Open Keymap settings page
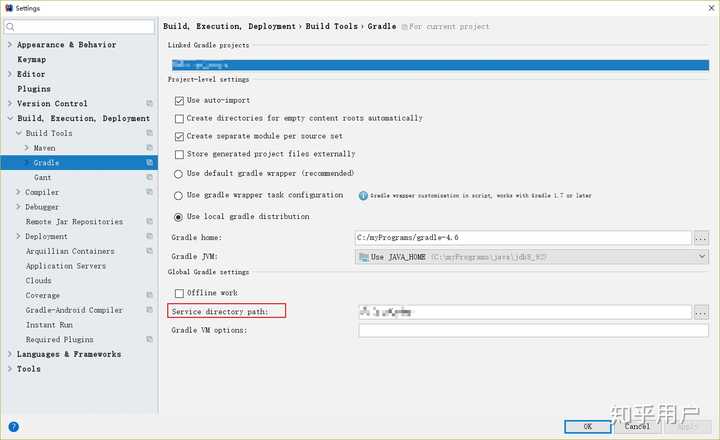Image resolution: width=720 pixels, height=440 pixels. (32, 59)
